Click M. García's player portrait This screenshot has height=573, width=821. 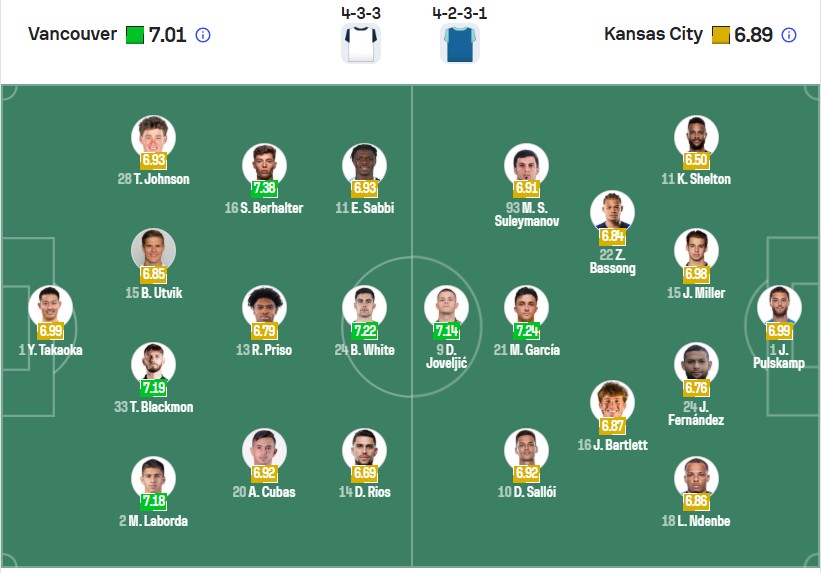tap(526, 307)
